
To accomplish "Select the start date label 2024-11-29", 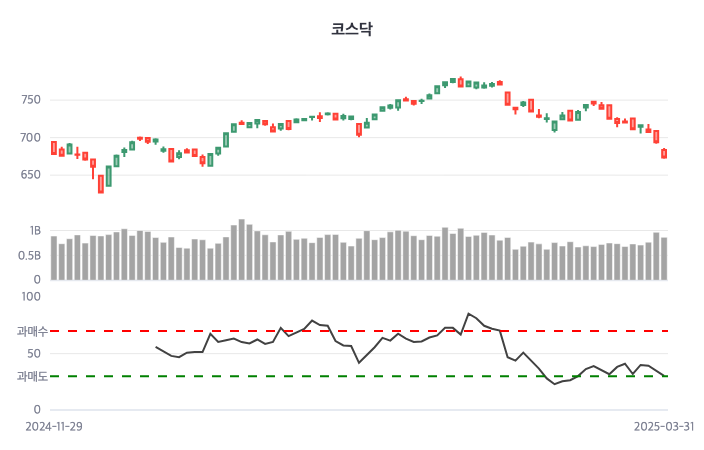I will point(54,426).
